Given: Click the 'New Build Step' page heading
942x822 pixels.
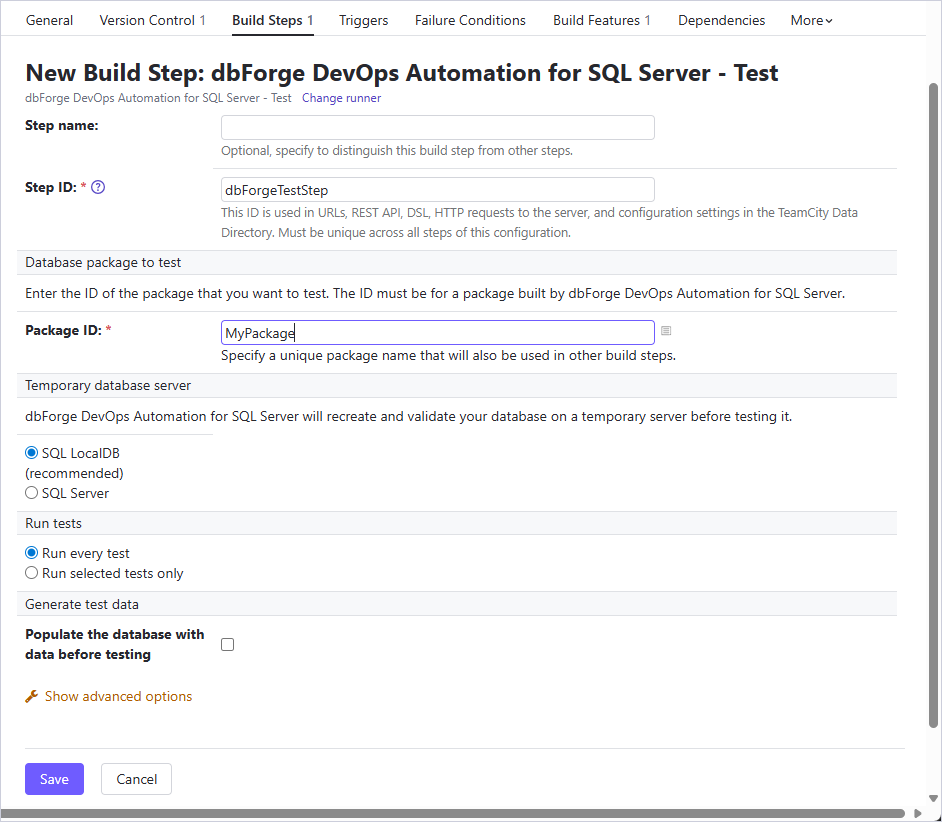Looking at the screenshot, I should pyautogui.click(x=401, y=73).
